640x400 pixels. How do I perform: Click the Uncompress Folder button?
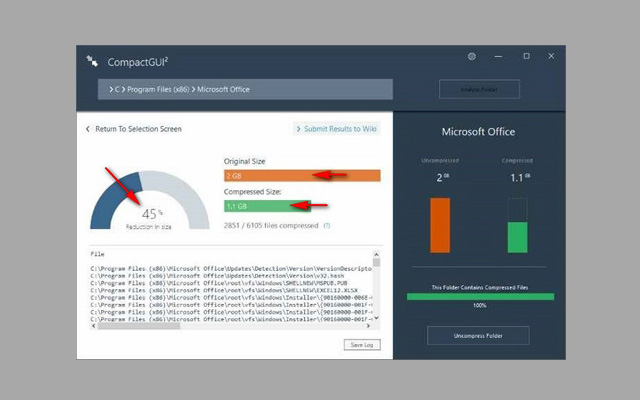coord(478,335)
